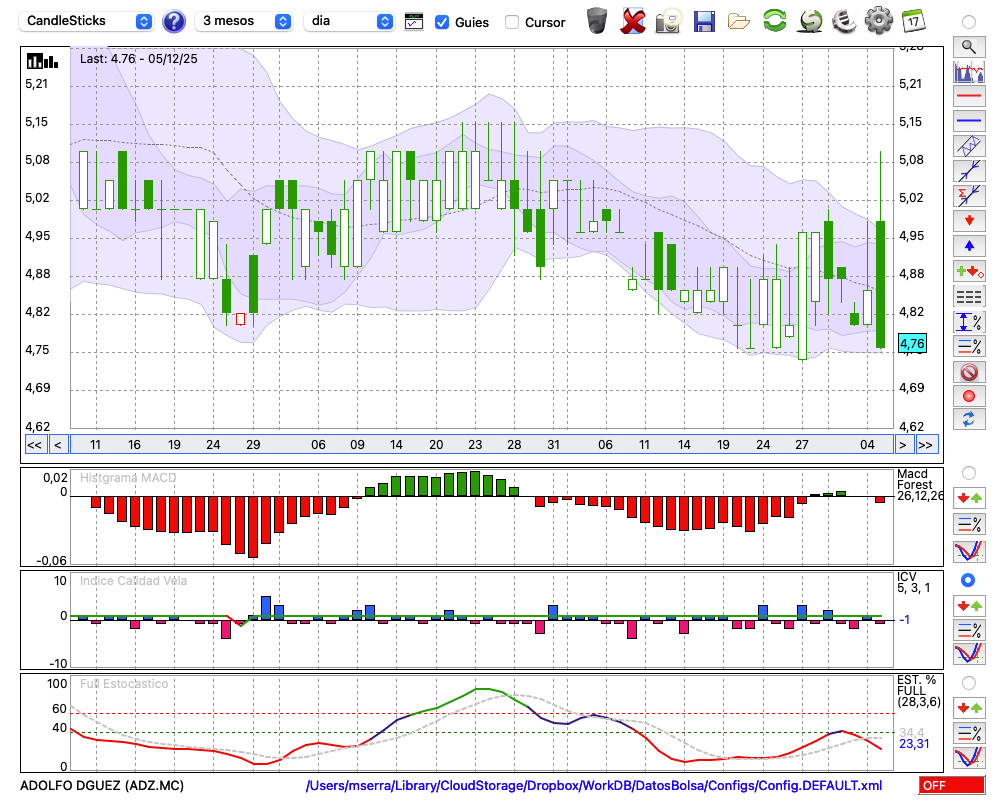Select the blue horizontal line tool
This screenshot has height=800, width=1000.
tap(968, 121)
